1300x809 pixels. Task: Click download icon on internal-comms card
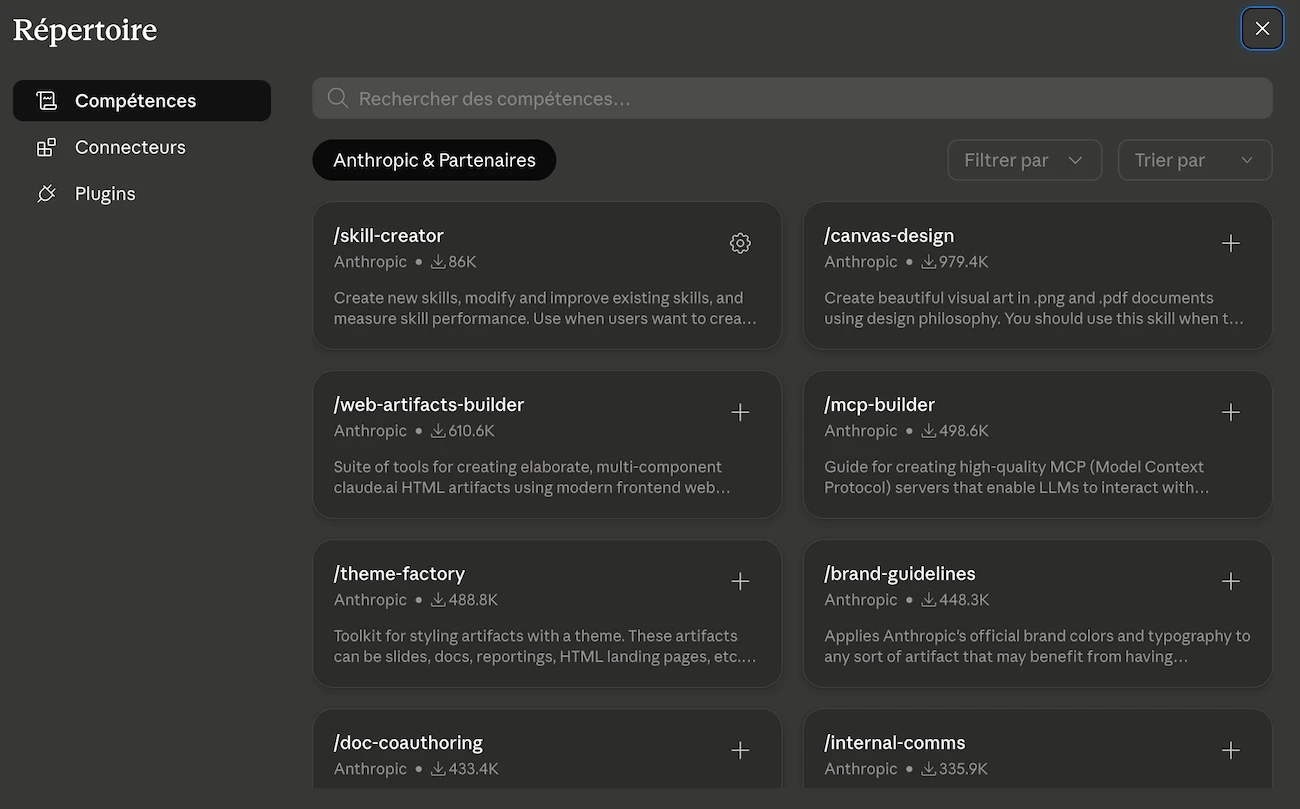tap(929, 769)
